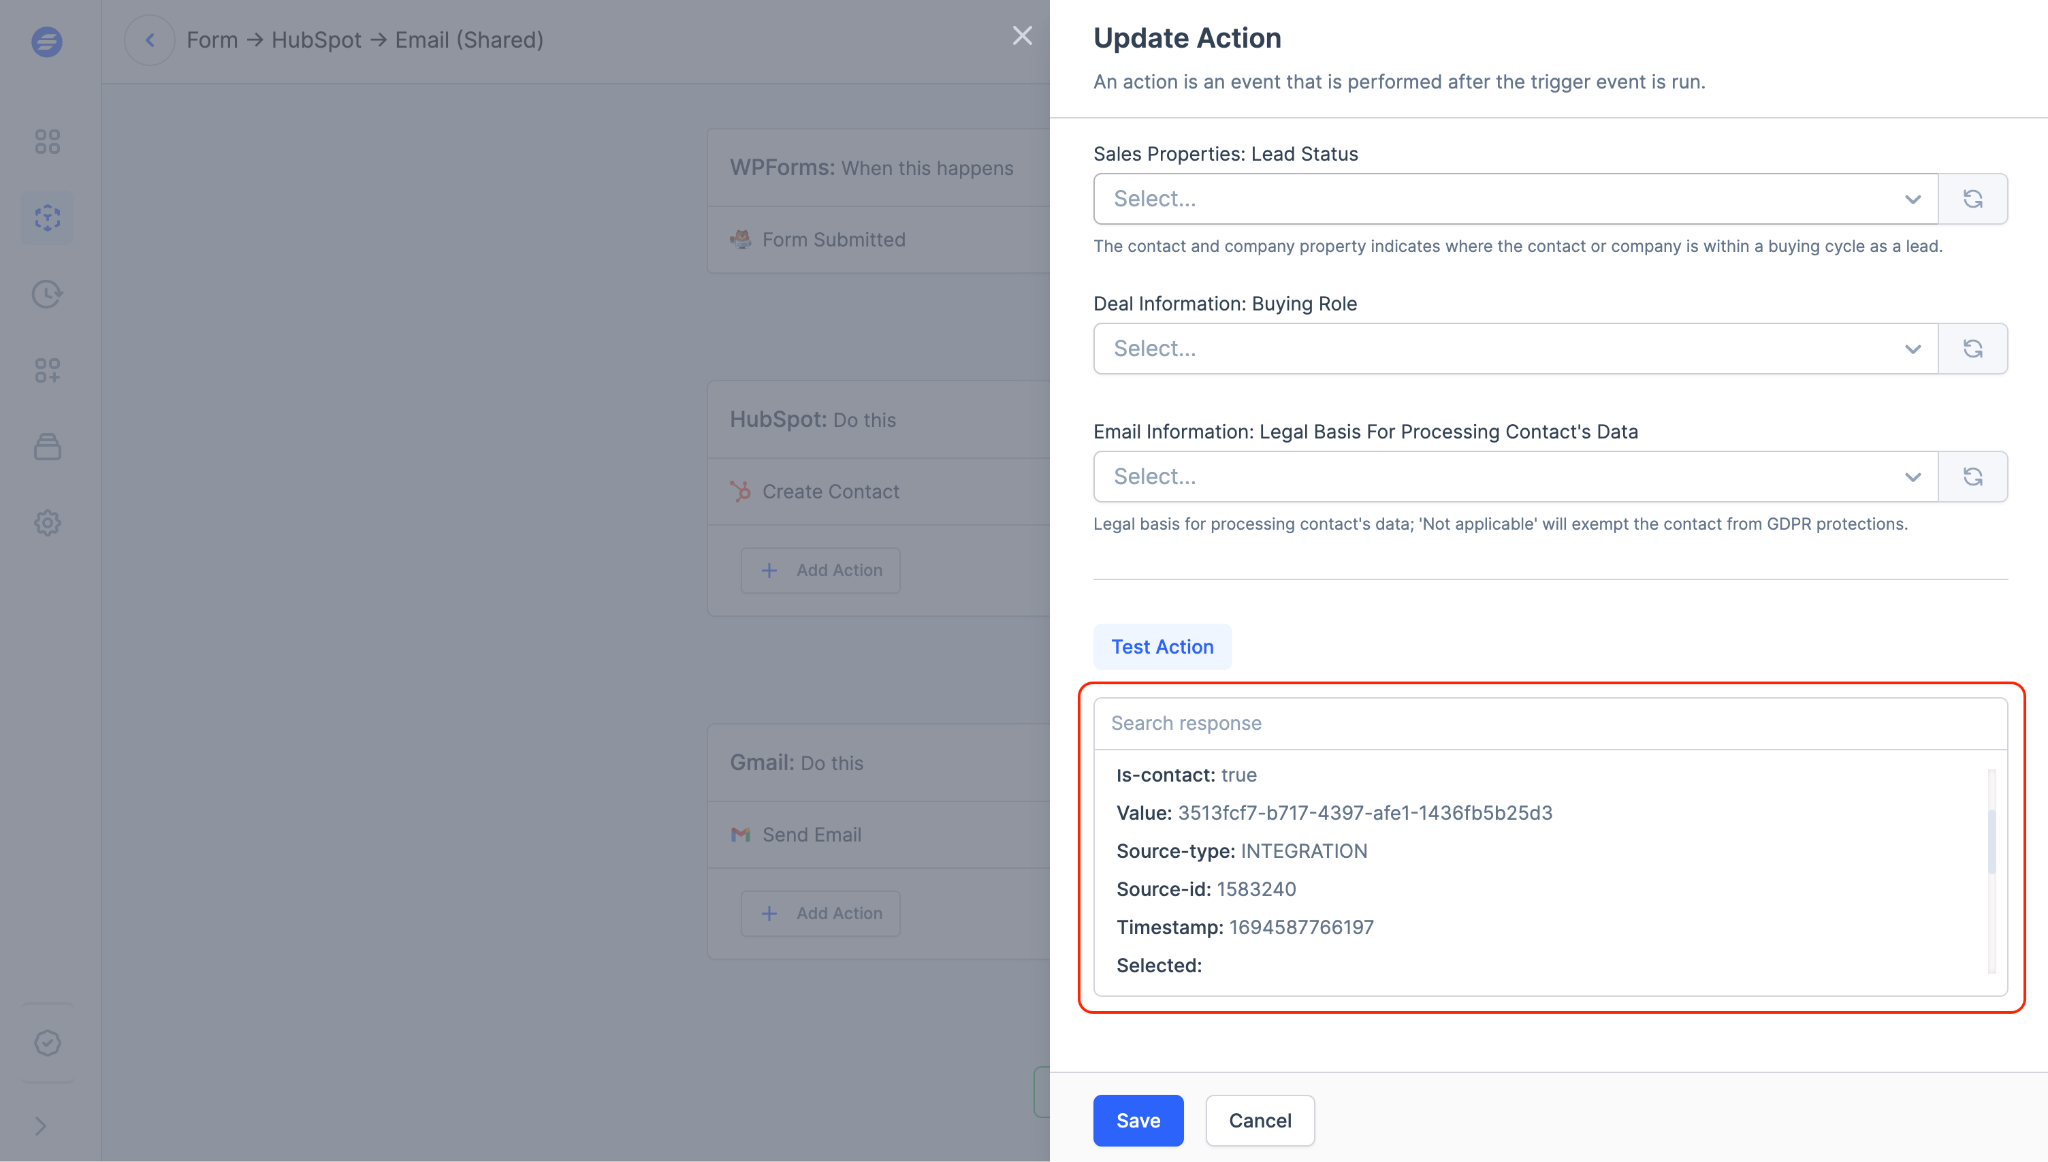Click the HubSpot: Do this header
This screenshot has height=1162, width=2048.
pos(813,420)
